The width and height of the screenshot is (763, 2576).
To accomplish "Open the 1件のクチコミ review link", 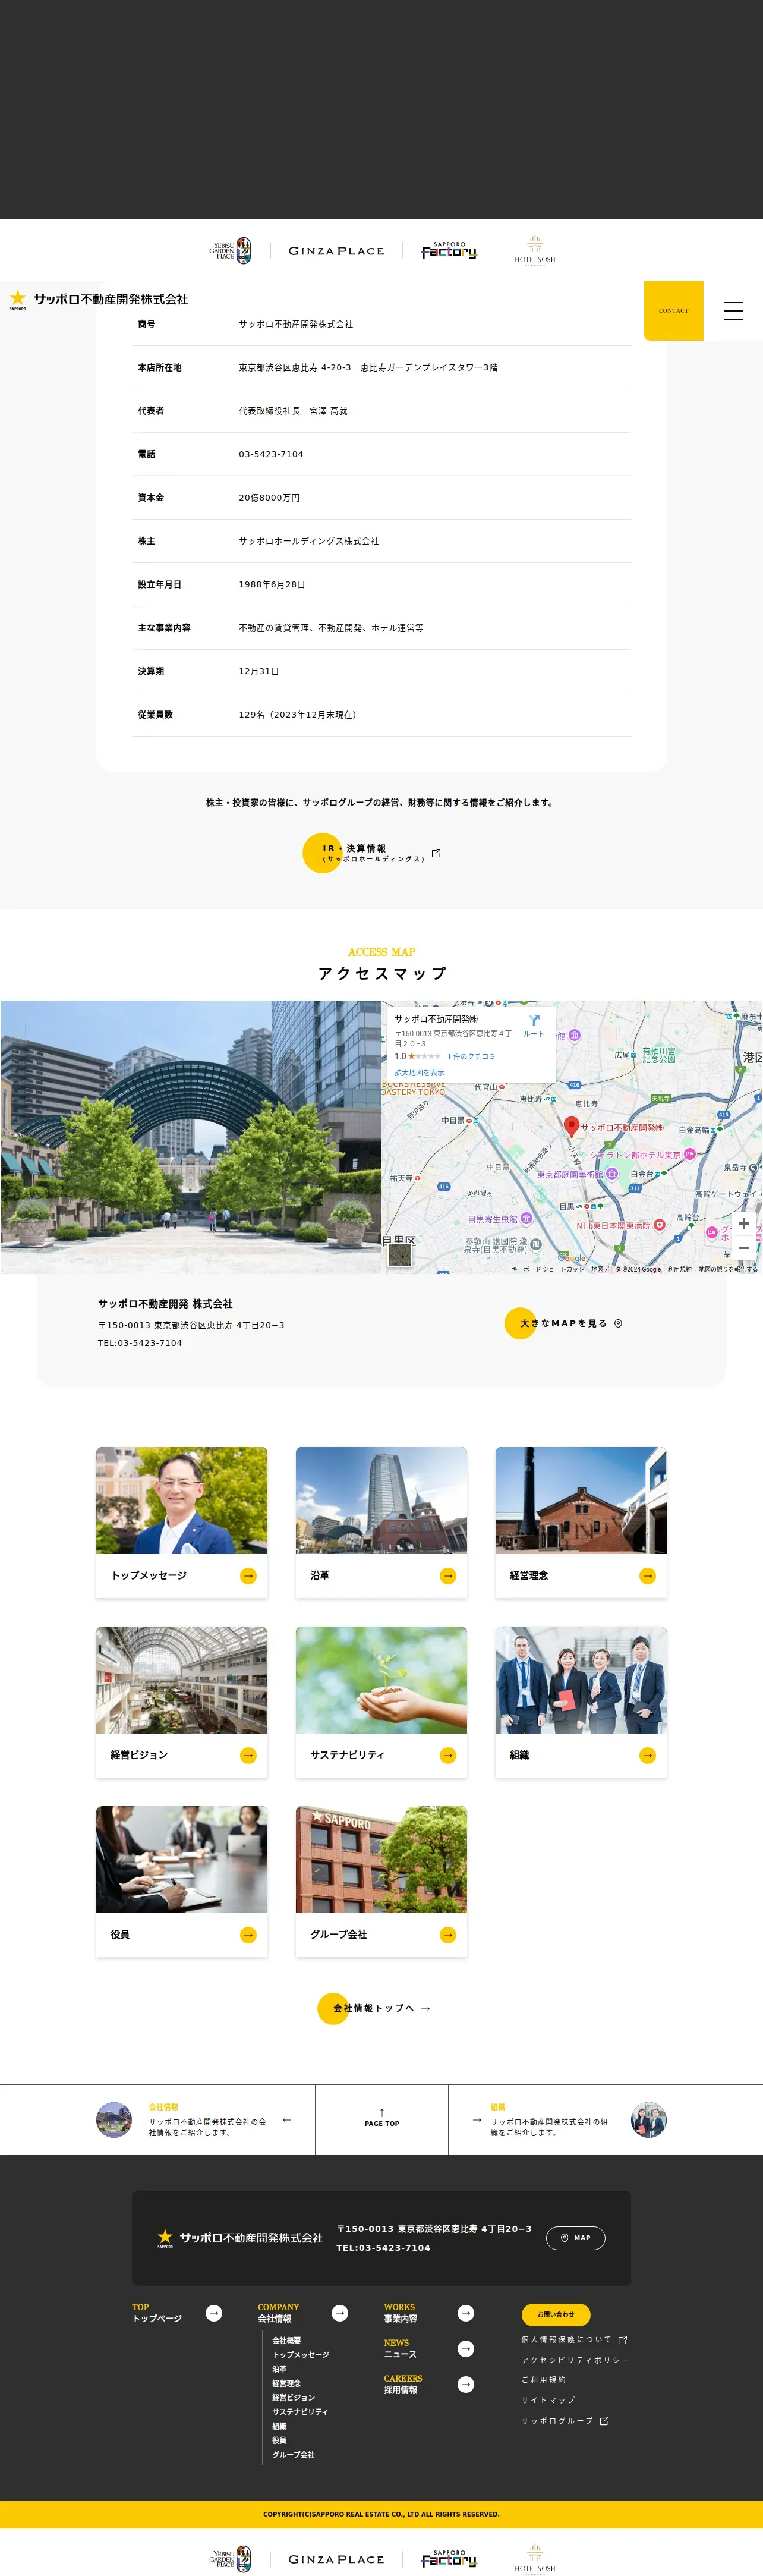I will click(x=471, y=1056).
